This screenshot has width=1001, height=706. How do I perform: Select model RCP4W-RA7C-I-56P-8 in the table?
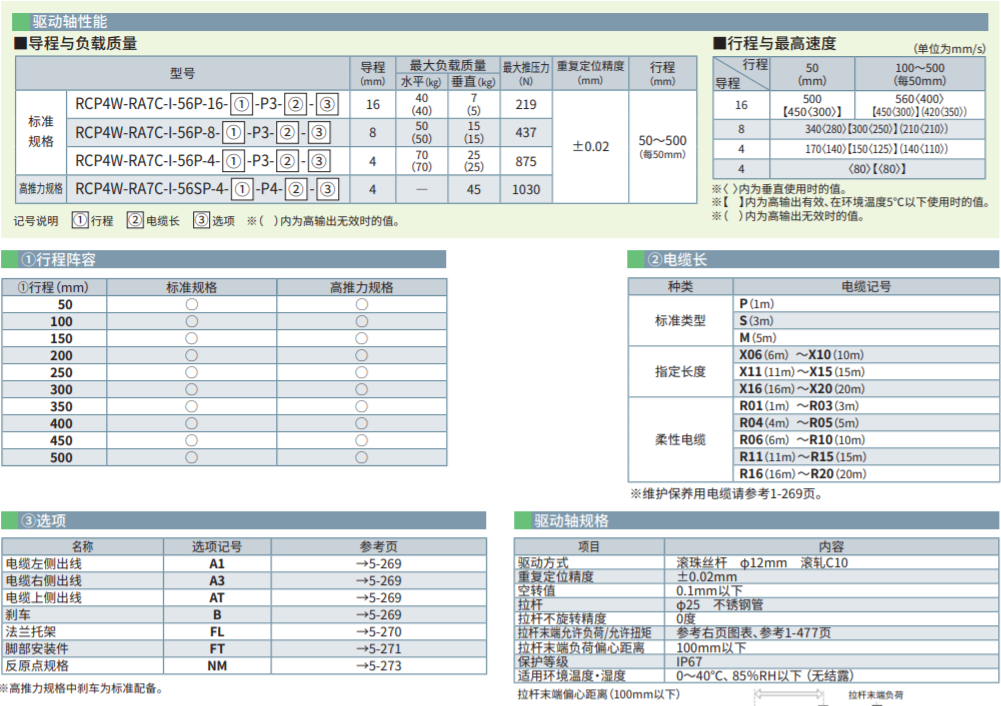click(x=203, y=132)
